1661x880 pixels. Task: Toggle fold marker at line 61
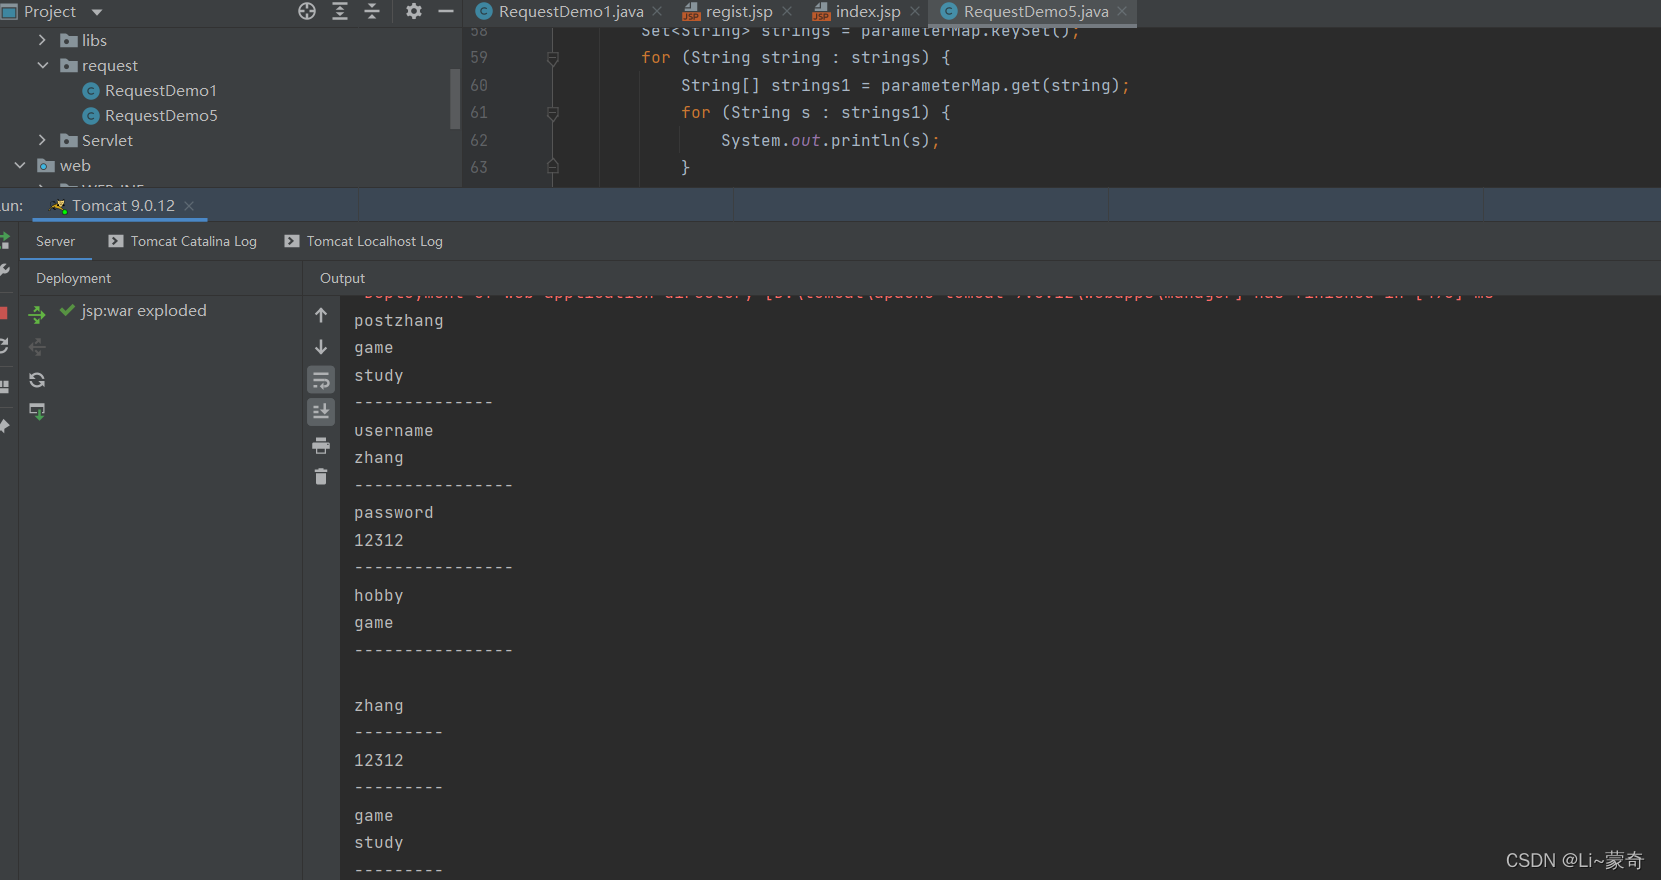pyautogui.click(x=552, y=113)
